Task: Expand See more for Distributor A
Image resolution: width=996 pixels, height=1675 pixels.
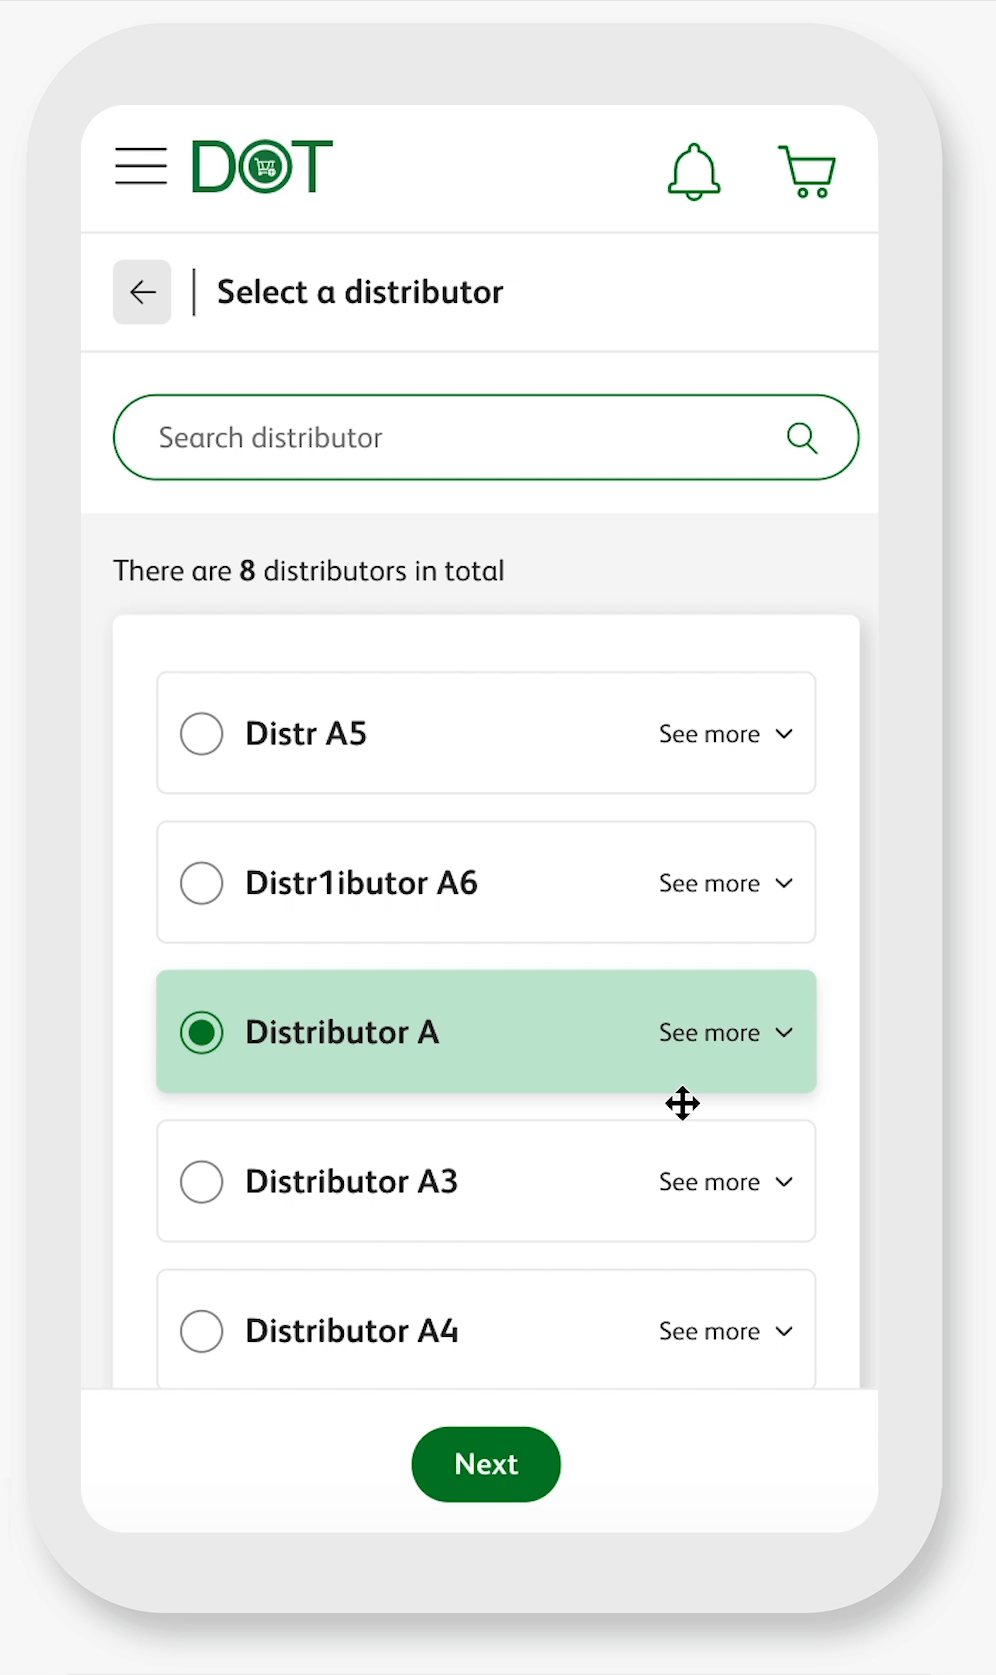Action: (726, 1033)
